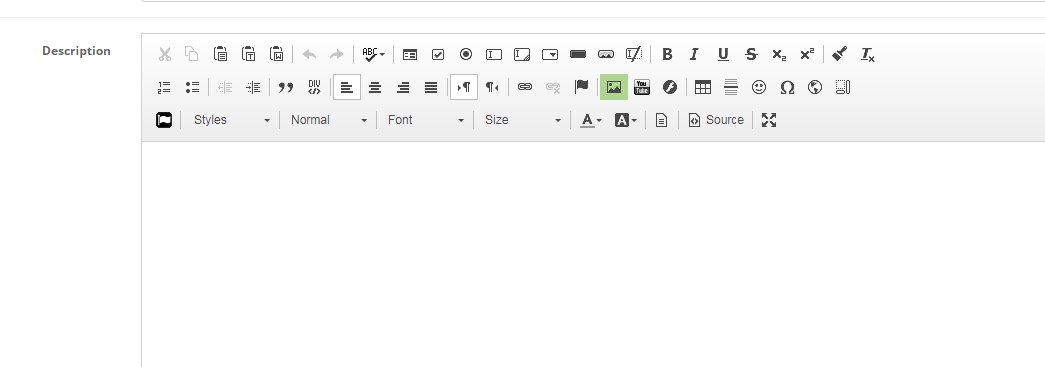Click the Decrease Indent icon
The width and height of the screenshot is (1045, 367).
pyautogui.click(x=225, y=87)
